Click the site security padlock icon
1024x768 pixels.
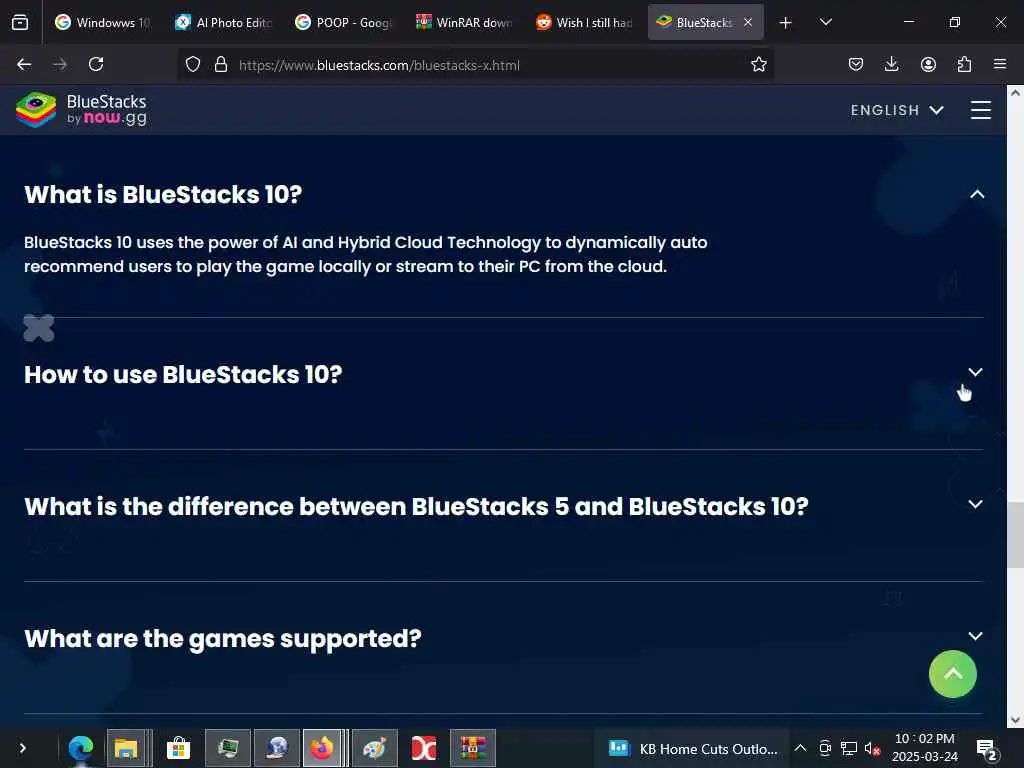point(221,64)
